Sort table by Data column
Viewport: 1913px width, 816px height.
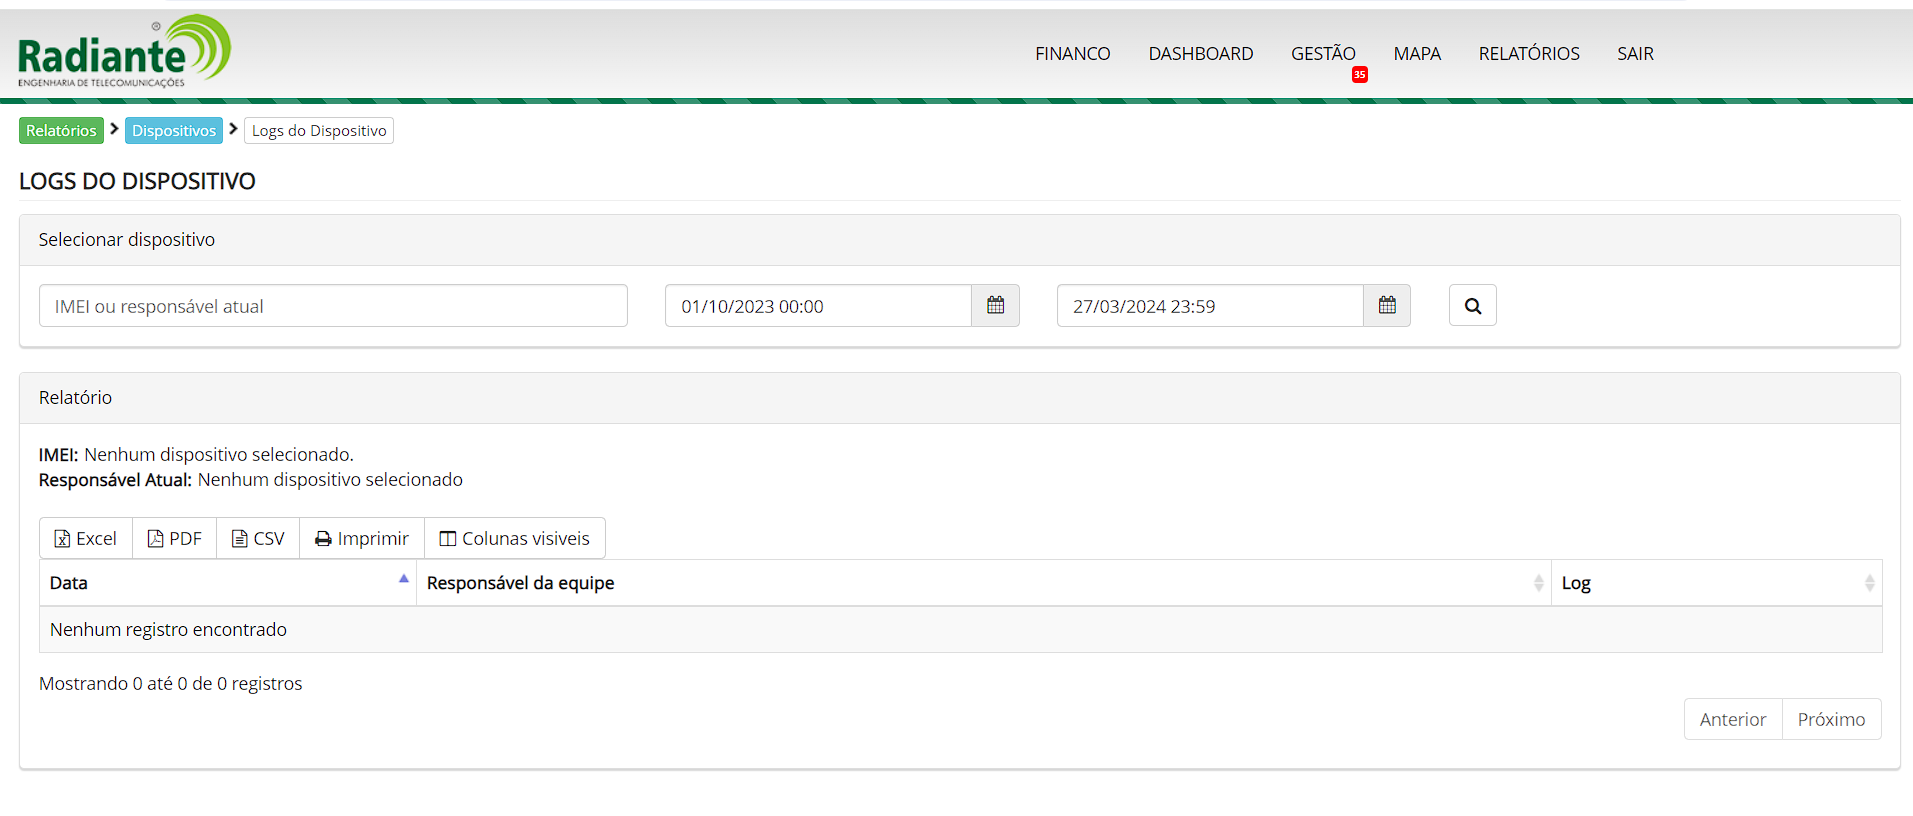(x=227, y=583)
